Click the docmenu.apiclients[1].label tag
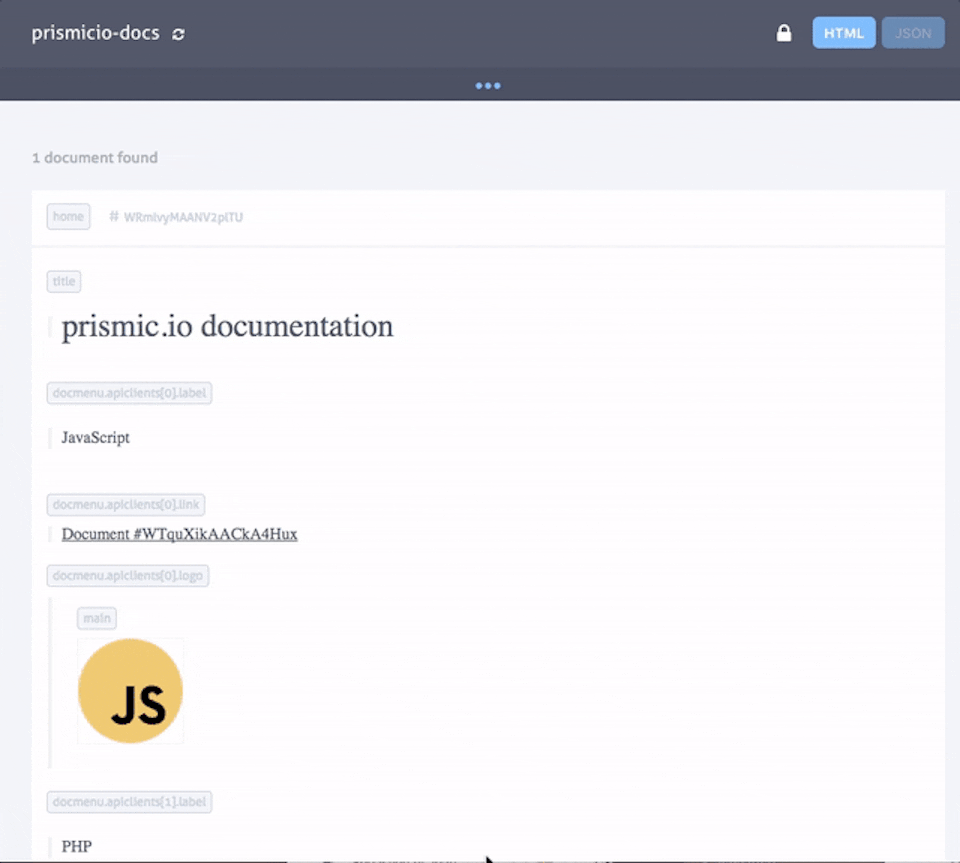This screenshot has width=960, height=863. pos(129,802)
